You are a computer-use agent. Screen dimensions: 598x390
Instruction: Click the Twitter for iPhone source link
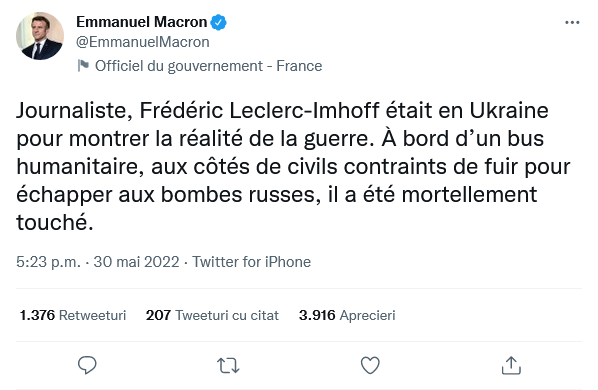(251, 262)
